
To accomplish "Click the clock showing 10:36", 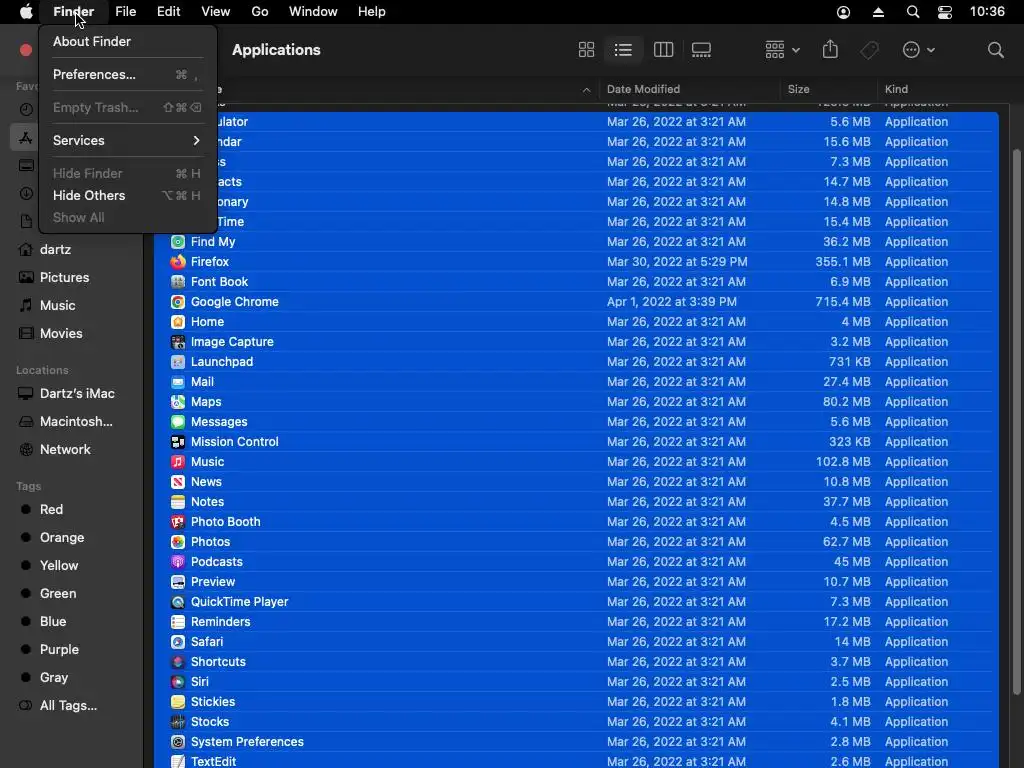I will tap(987, 12).
